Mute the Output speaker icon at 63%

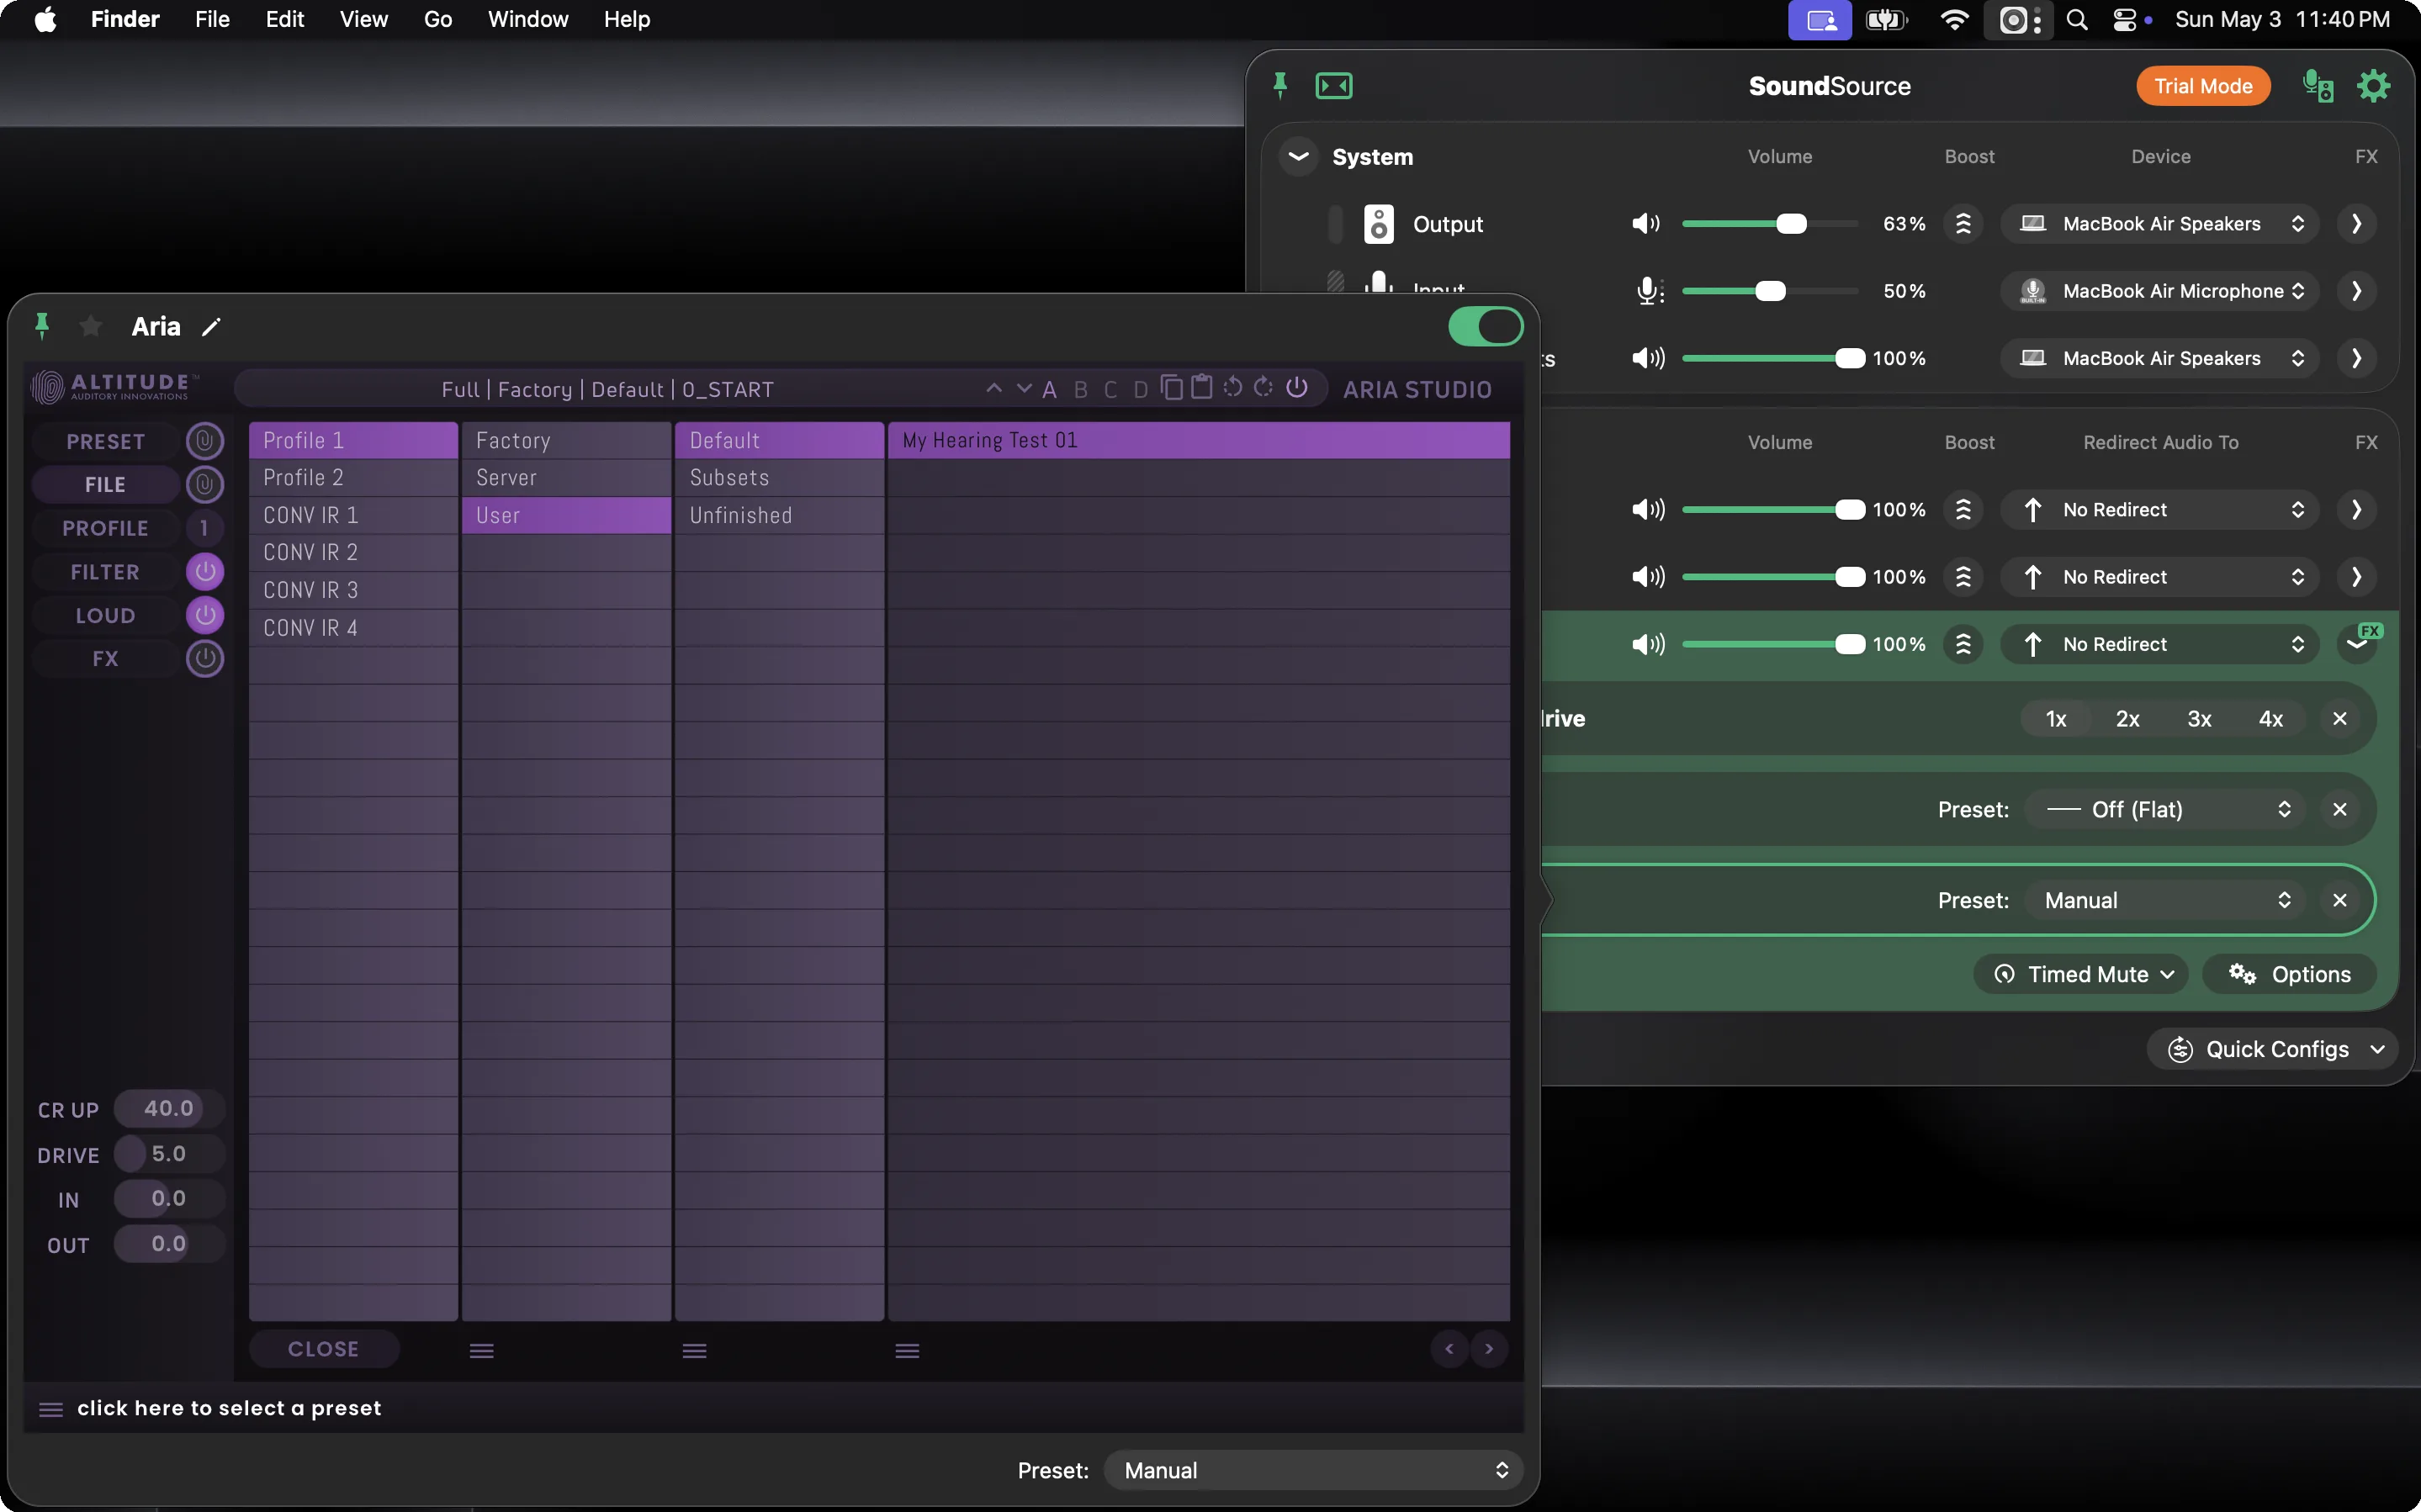click(x=1646, y=224)
